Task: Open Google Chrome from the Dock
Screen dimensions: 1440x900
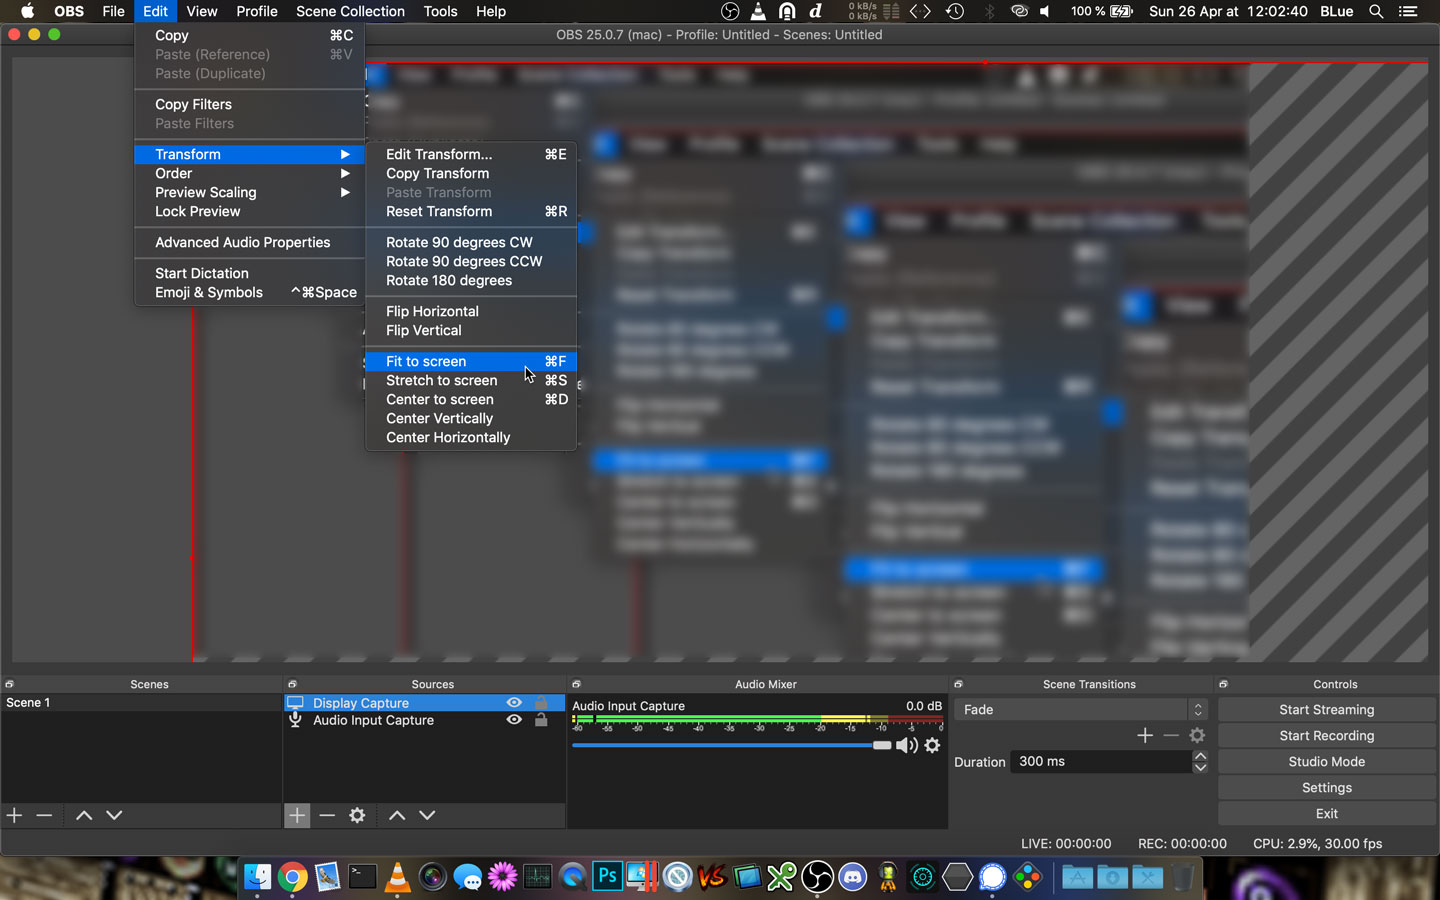Action: [292, 877]
